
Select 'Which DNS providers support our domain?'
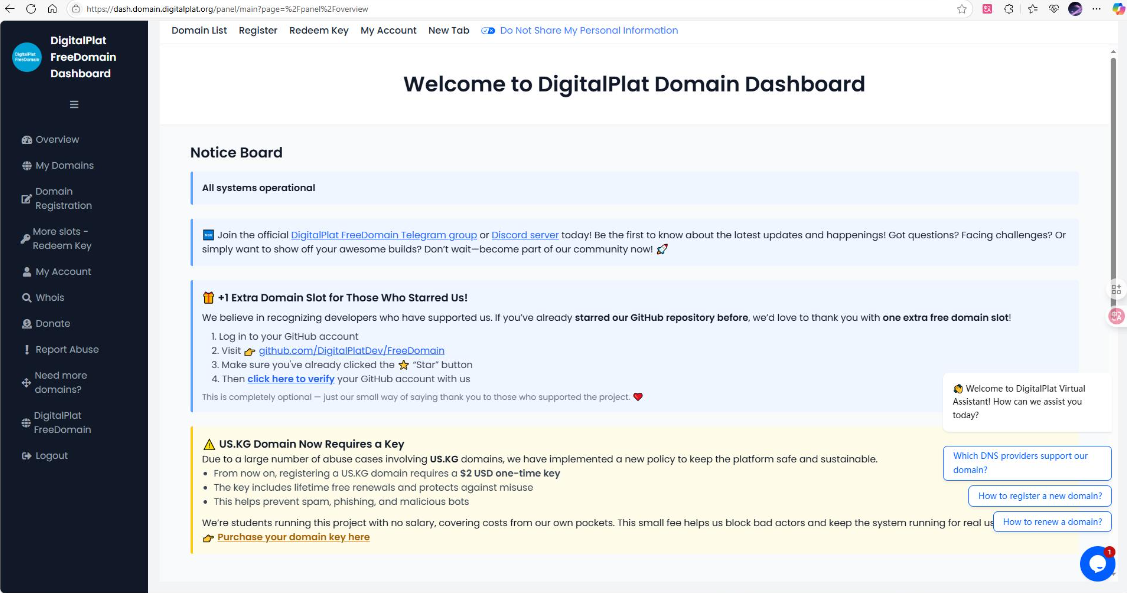1027,463
